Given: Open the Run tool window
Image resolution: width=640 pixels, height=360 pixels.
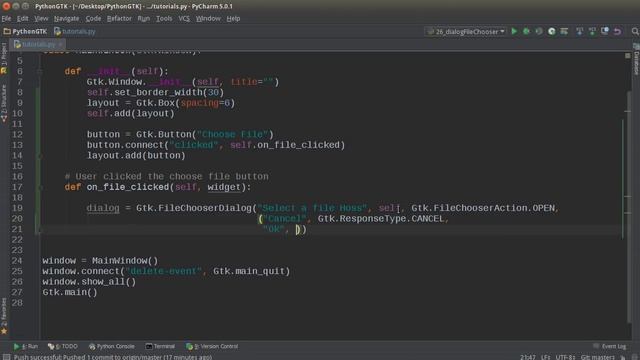Looking at the screenshot, I should tap(25, 346).
